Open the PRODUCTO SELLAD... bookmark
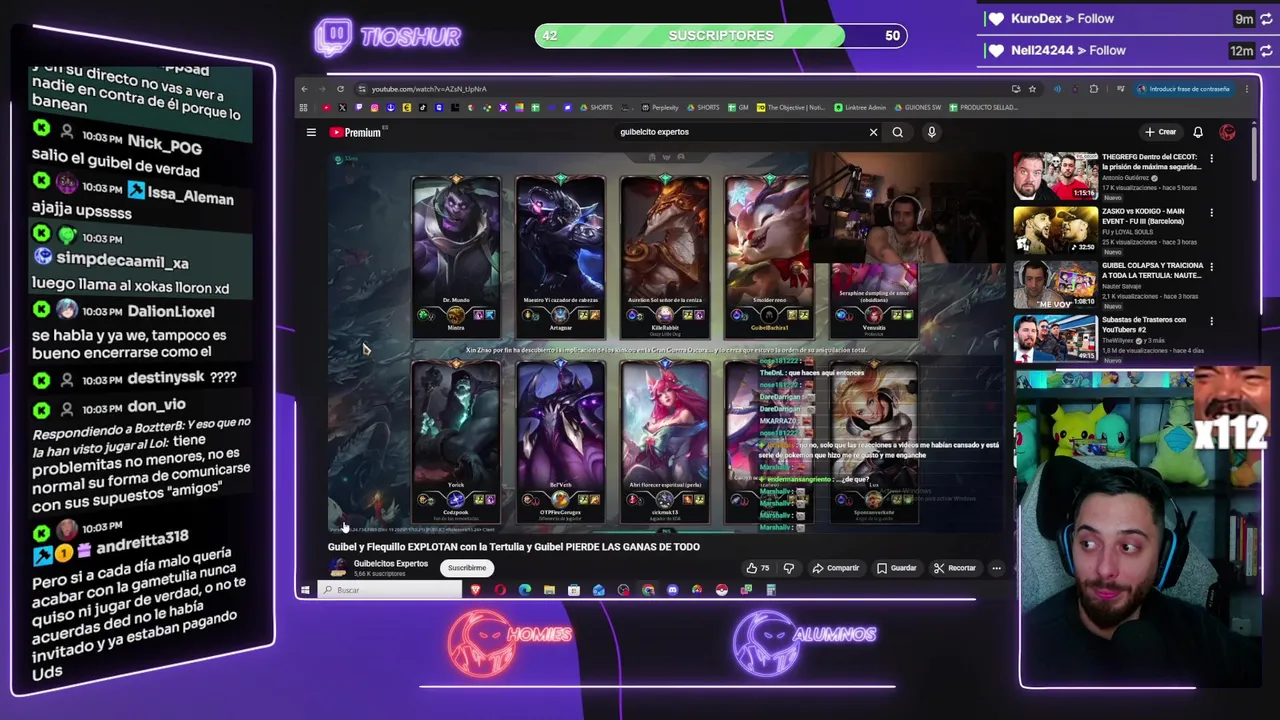 tap(983, 108)
